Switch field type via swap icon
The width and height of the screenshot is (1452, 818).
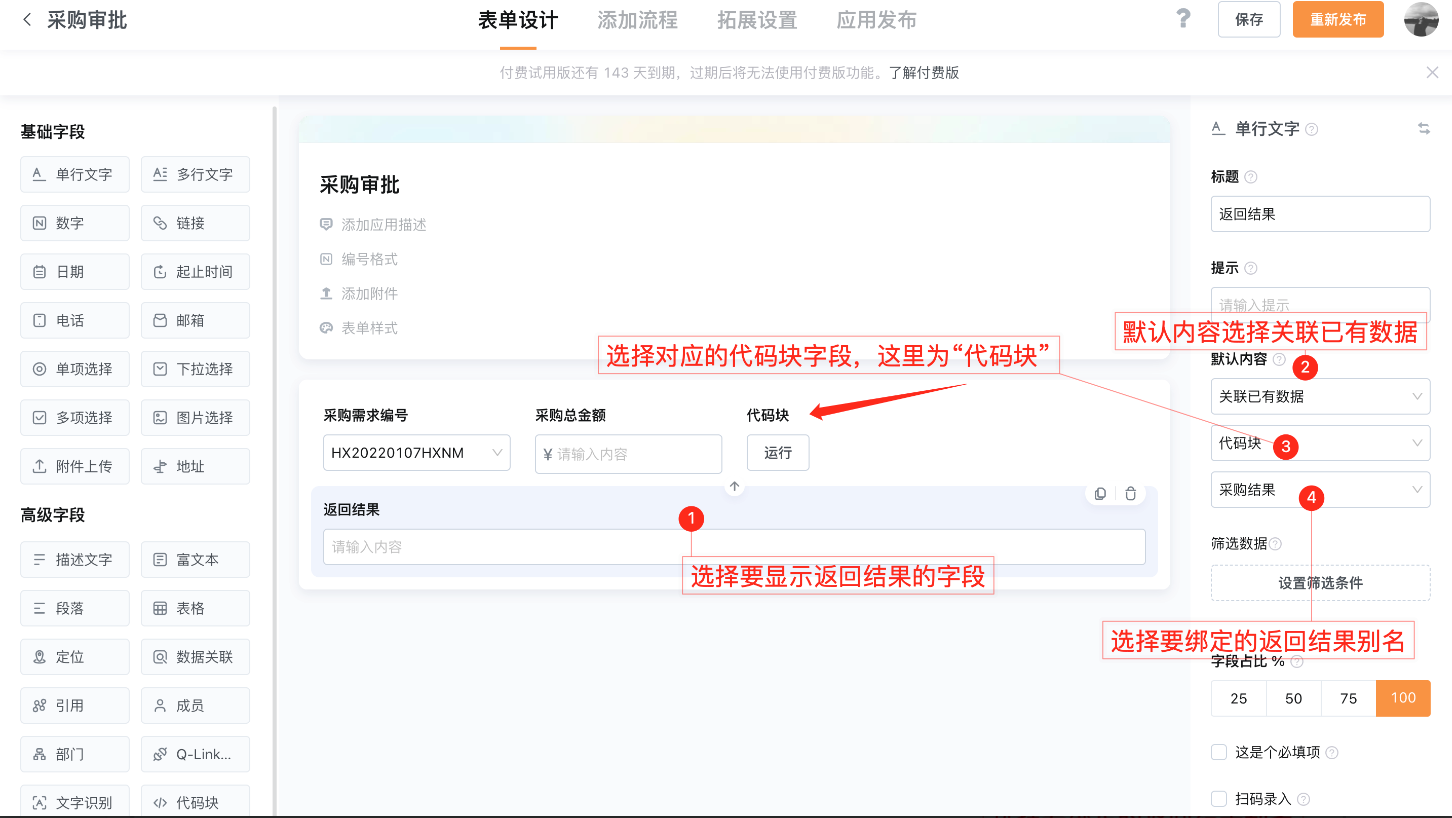click(1424, 129)
